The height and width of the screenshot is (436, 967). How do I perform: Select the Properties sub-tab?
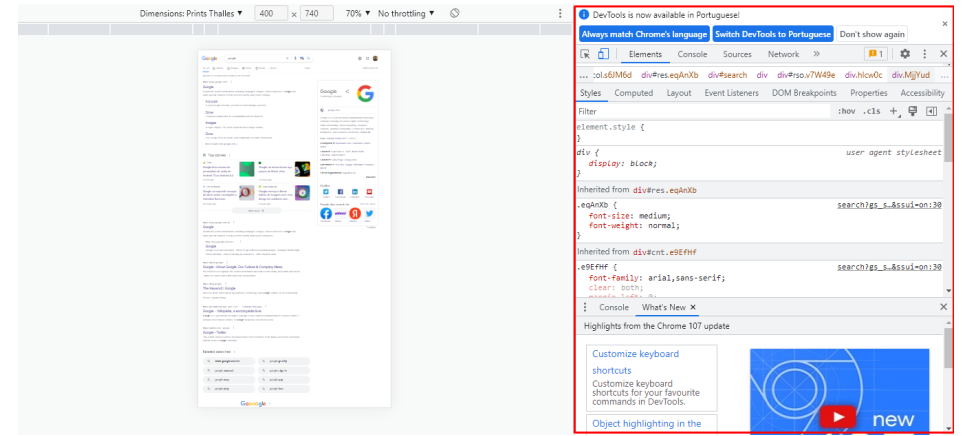[x=868, y=93]
